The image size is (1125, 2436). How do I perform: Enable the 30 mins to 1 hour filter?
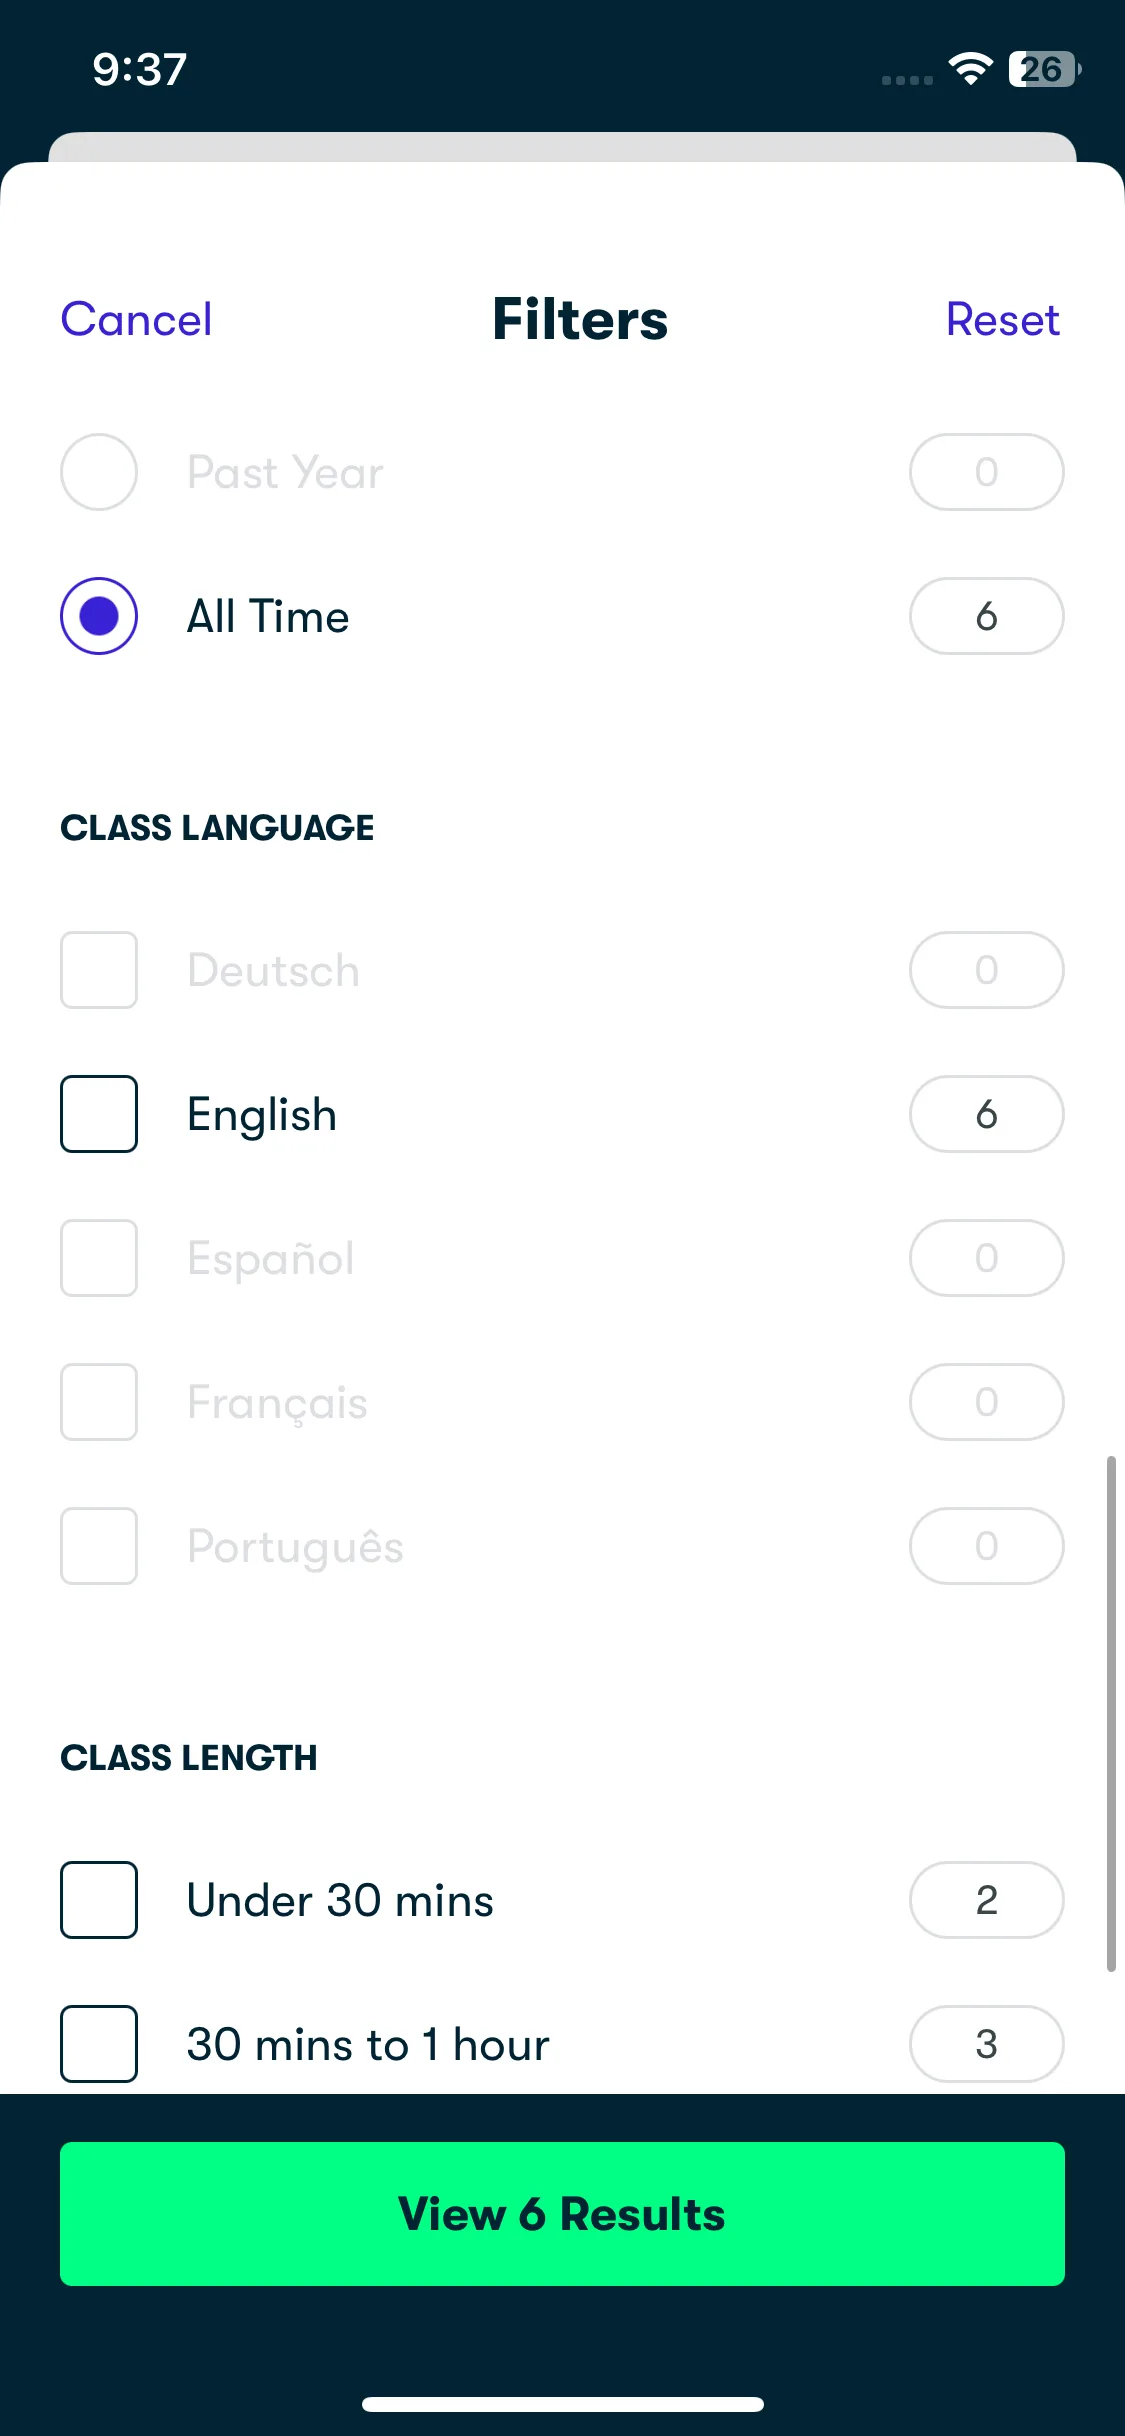click(x=99, y=2044)
